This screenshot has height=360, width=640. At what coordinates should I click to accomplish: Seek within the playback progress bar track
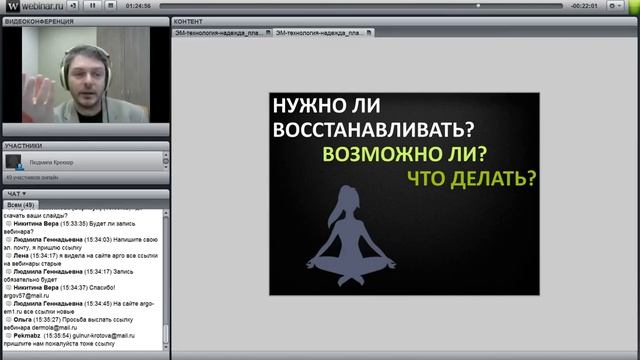point(361,6)
